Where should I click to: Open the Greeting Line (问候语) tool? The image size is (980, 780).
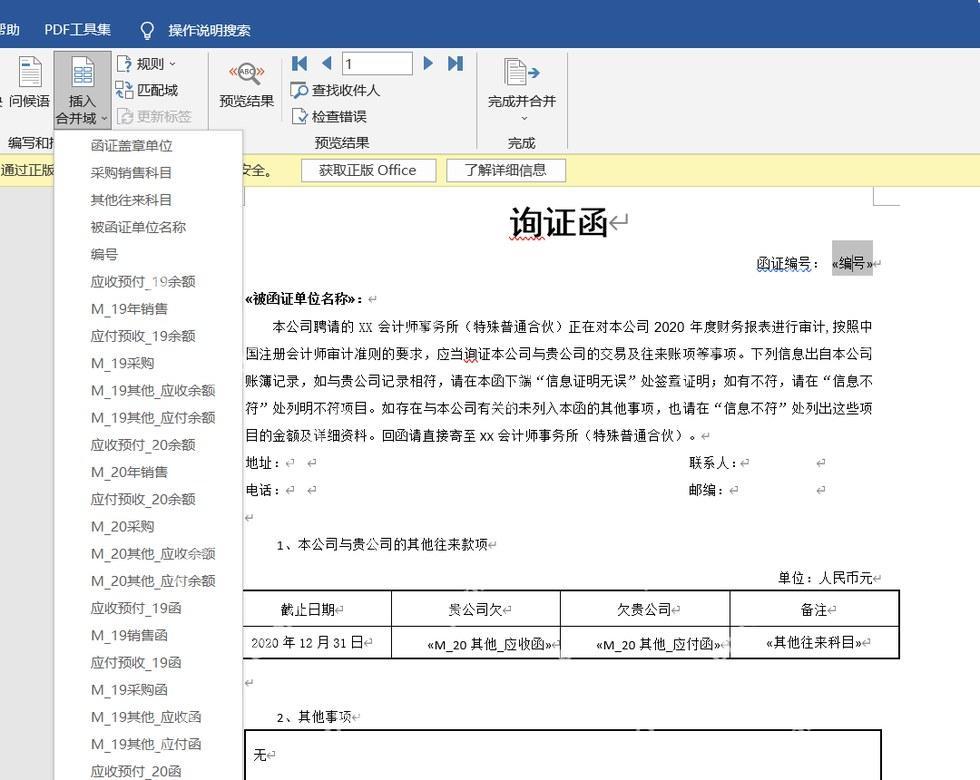(29, 81)
